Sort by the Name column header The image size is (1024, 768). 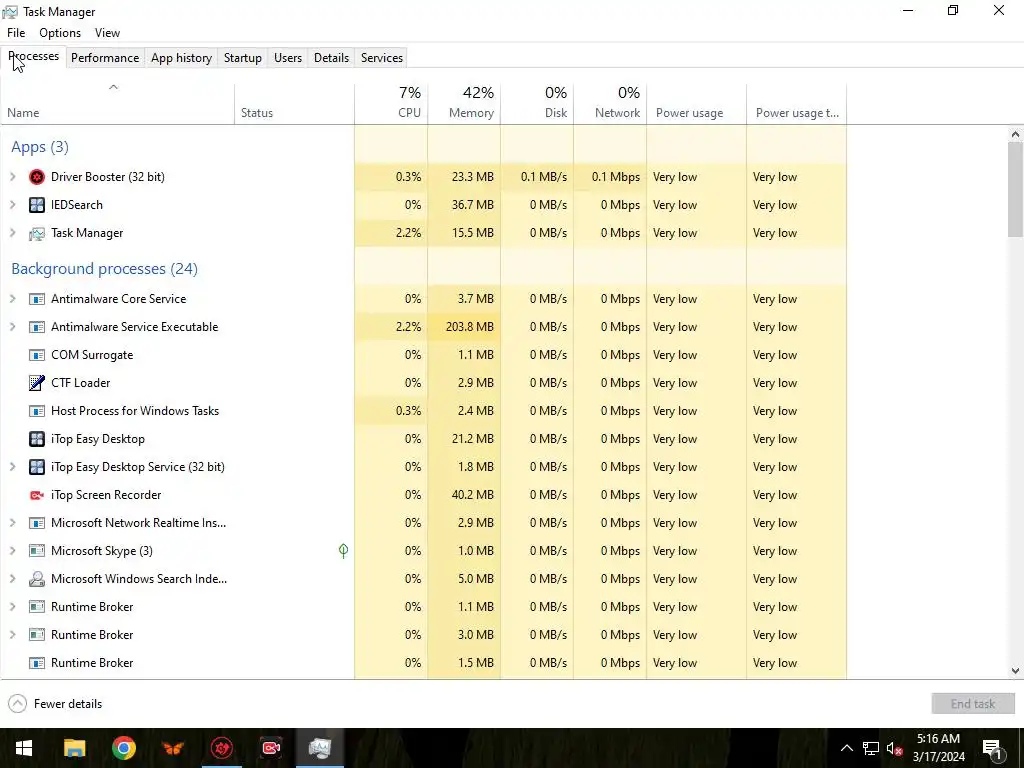point(118,104)
